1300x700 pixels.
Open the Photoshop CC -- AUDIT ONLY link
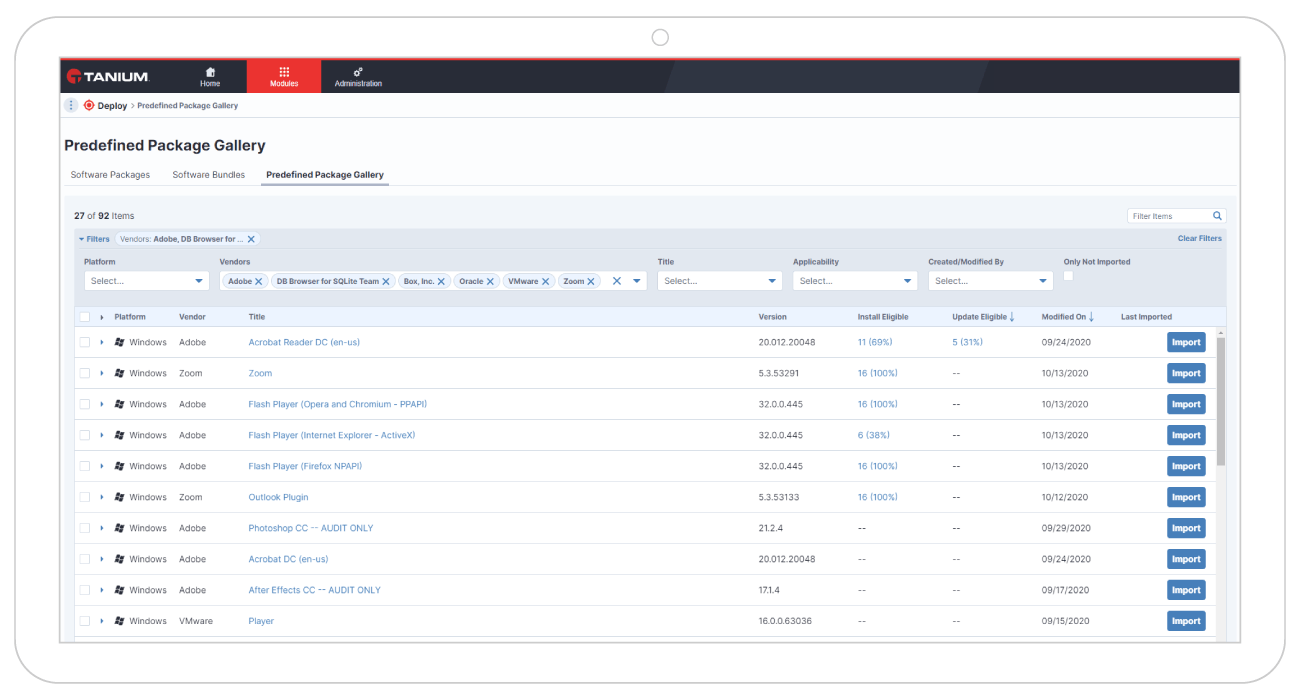click(311, 528)
